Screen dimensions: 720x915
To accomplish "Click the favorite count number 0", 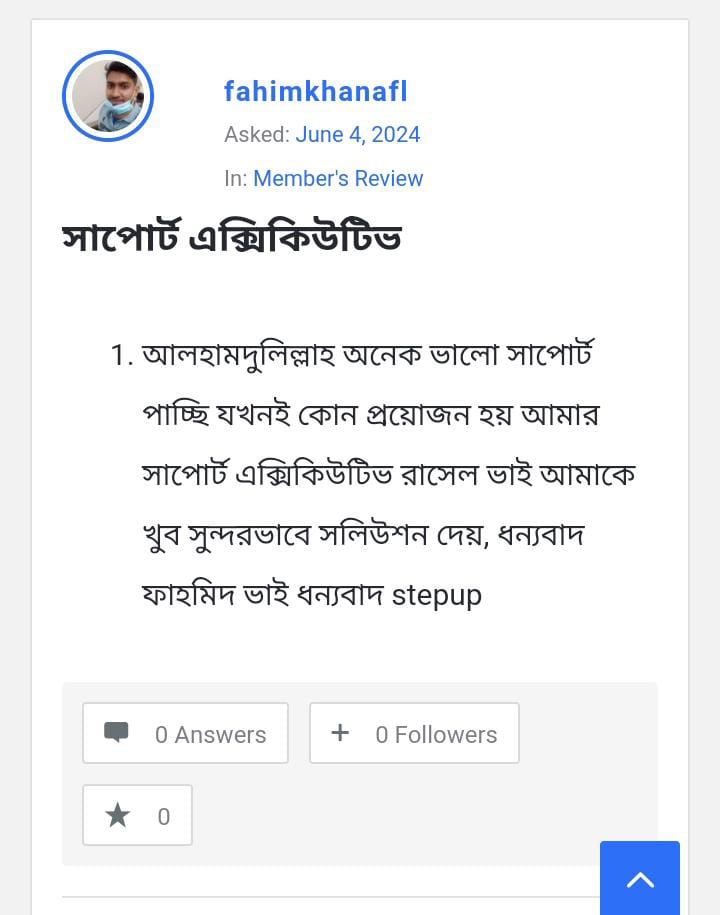I will 164,817.
